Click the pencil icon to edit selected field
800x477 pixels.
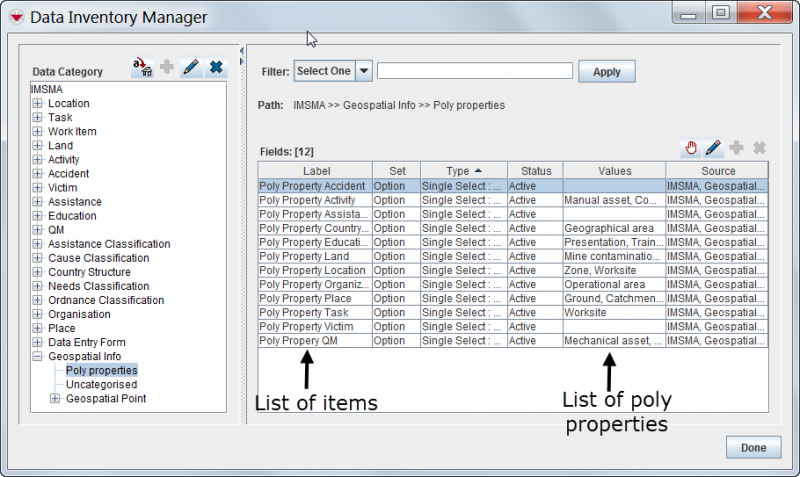click(x=713, y=148)
